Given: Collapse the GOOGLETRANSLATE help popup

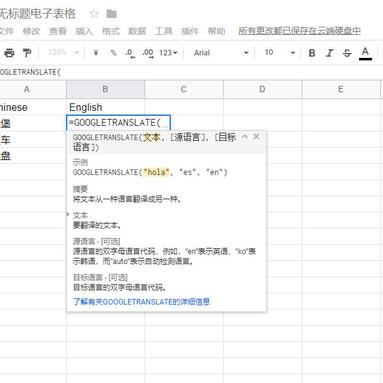Looking at the screenshot, I should 245,136.
